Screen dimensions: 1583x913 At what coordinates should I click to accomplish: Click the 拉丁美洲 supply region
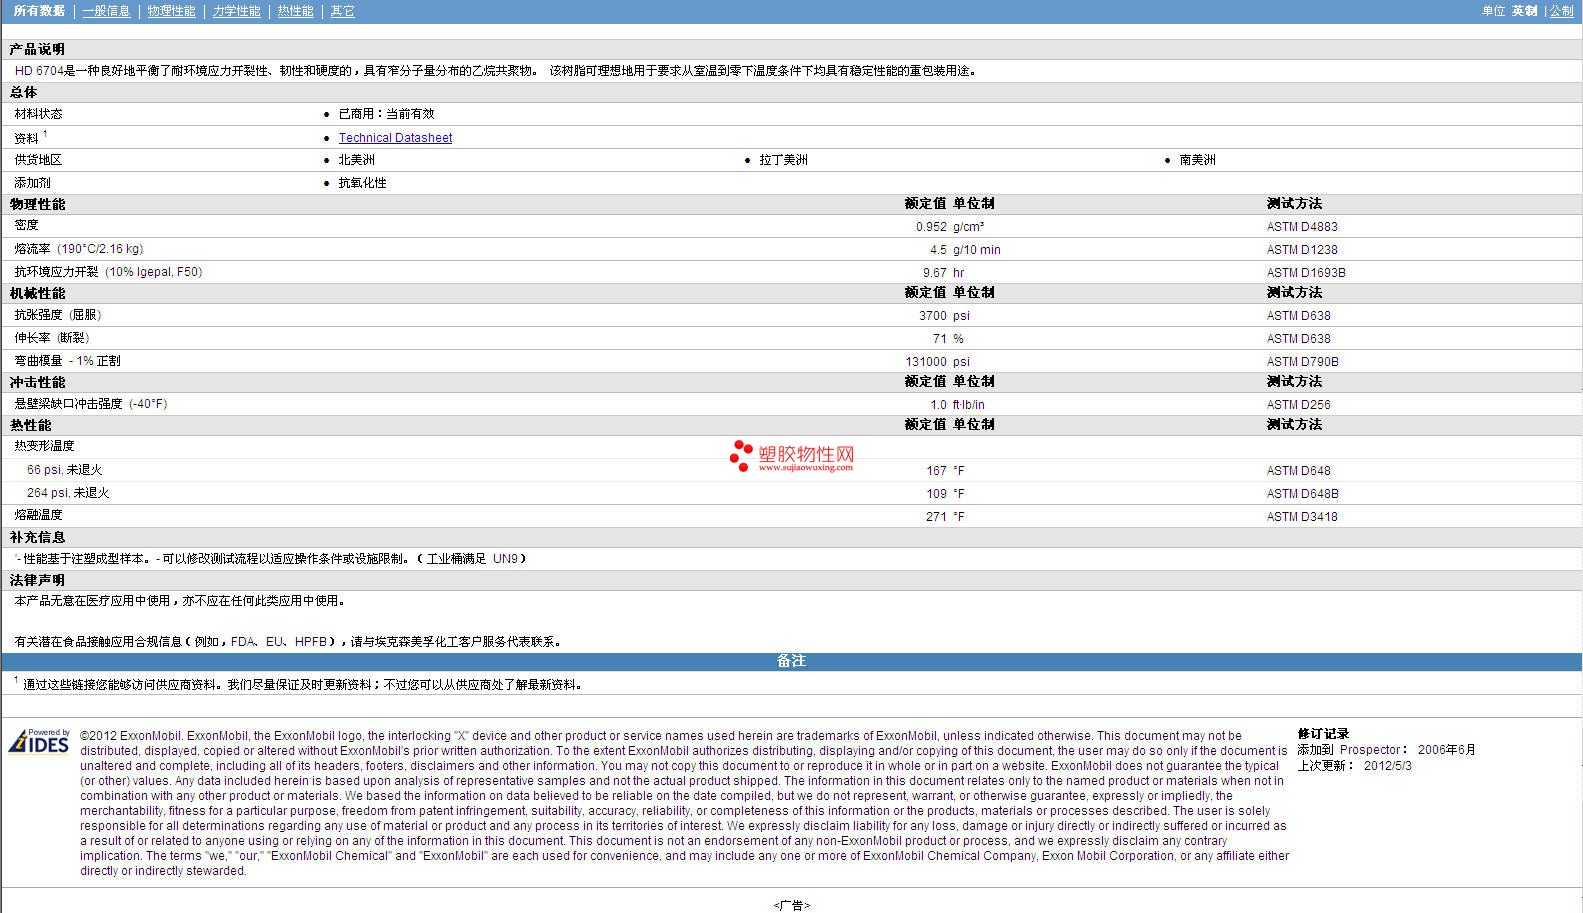pyautogui.click(x=783, y=160)
